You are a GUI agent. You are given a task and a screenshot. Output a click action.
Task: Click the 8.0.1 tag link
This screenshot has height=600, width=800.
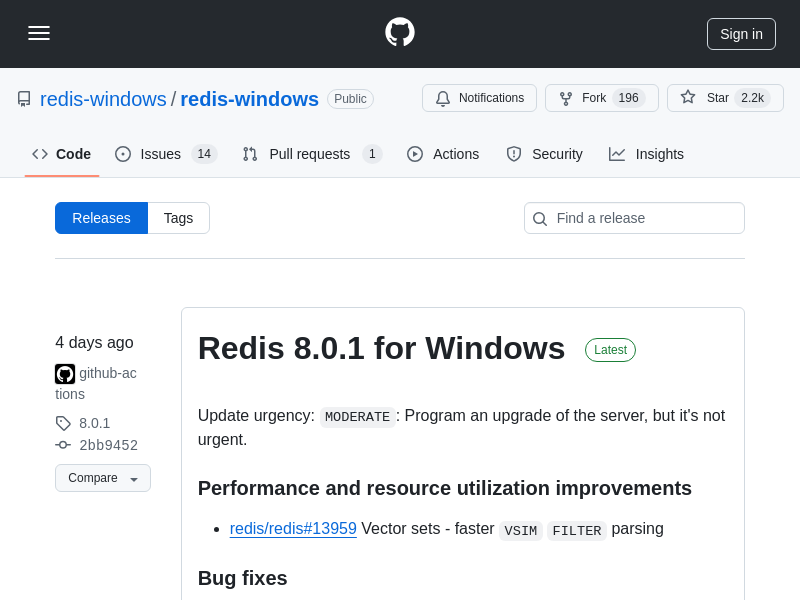tap(94, 423)
